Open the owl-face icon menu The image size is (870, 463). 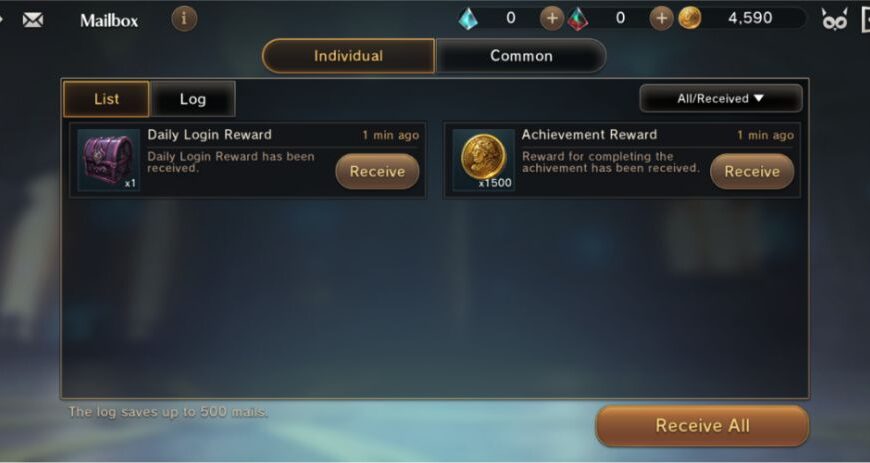834,20
